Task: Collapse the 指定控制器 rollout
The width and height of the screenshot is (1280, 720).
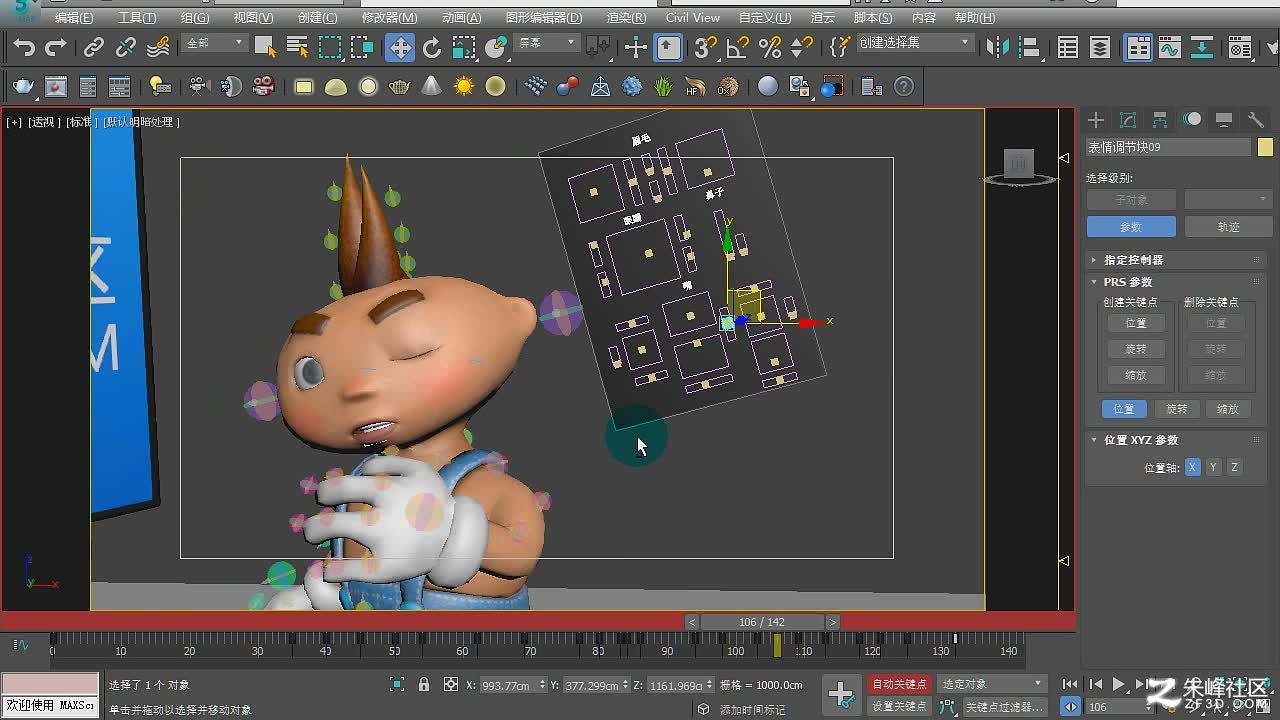Action: (x=1175, y=260)
